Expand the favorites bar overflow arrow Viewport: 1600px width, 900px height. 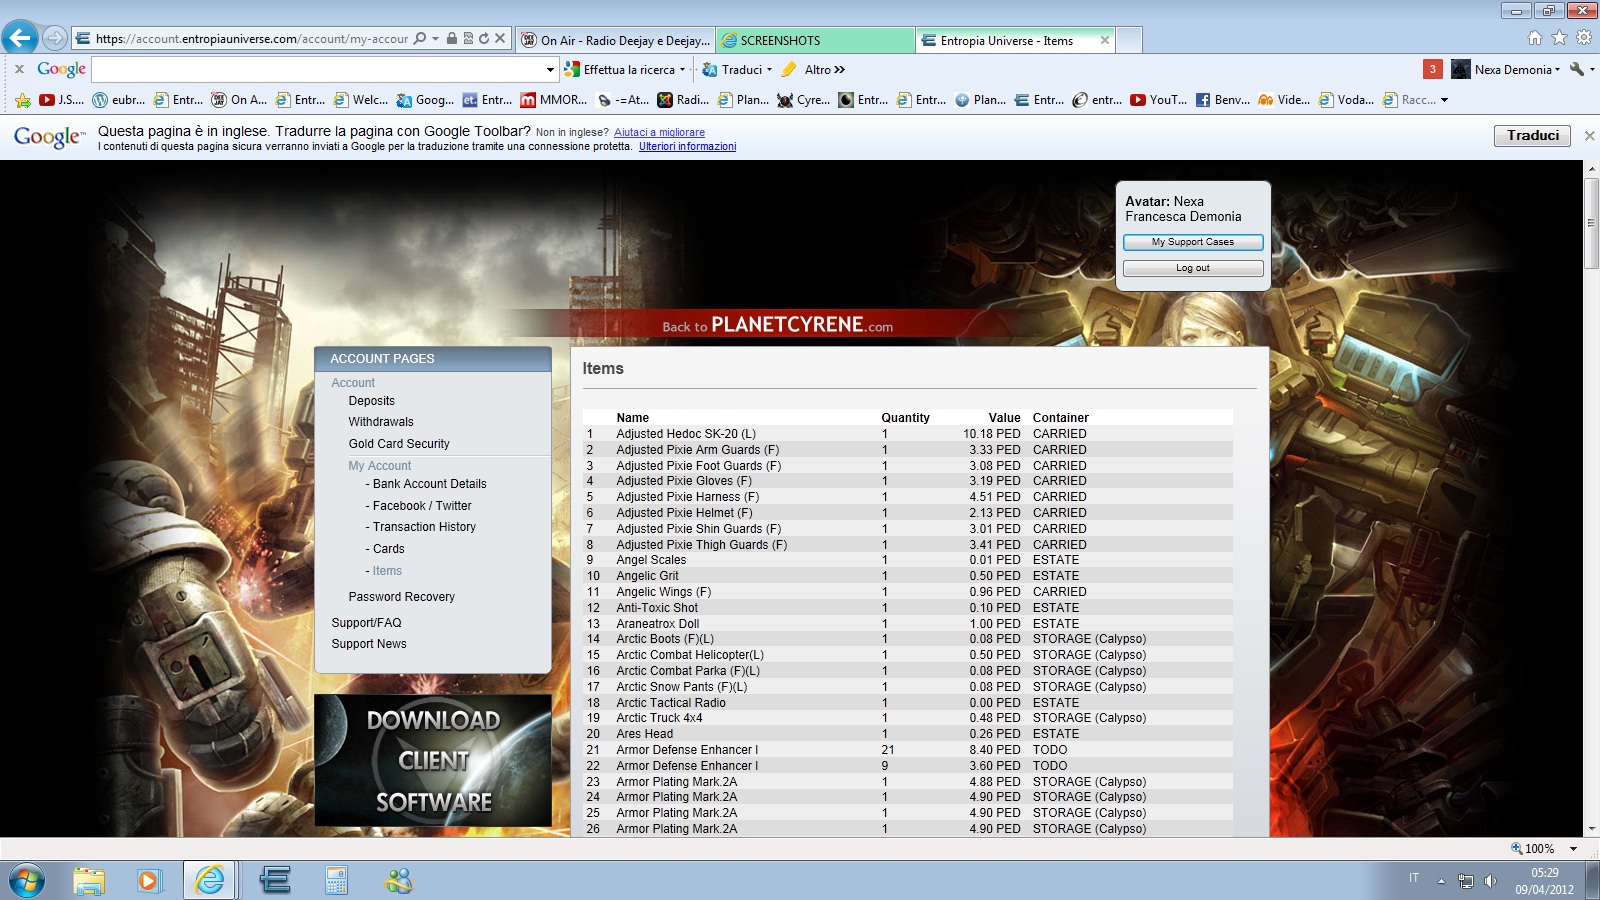point(1444,100)
